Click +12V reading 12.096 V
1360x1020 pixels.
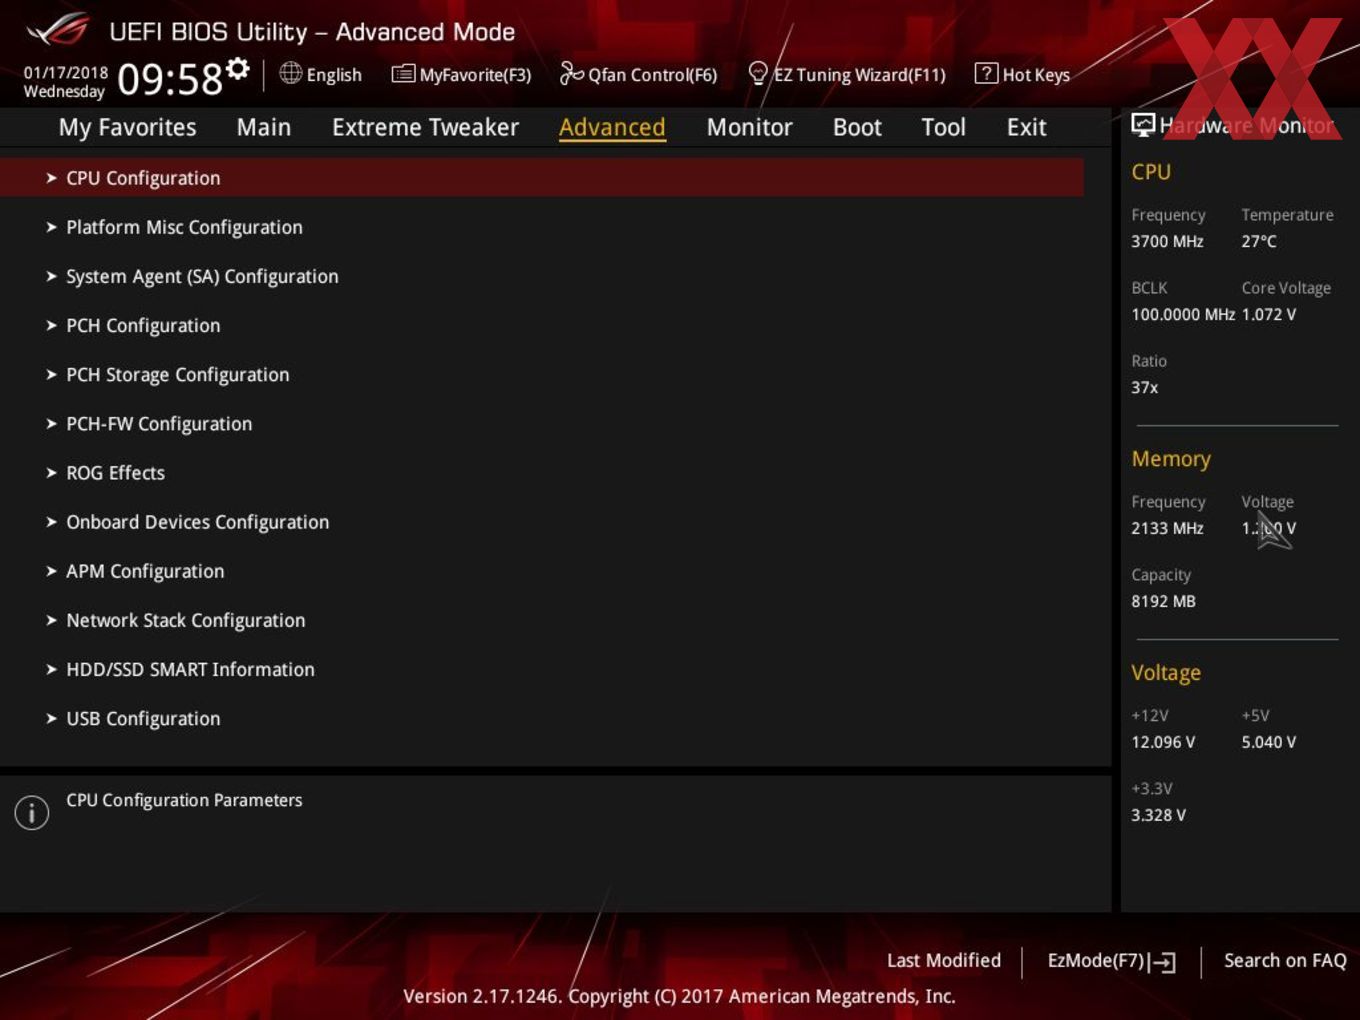1163,742
